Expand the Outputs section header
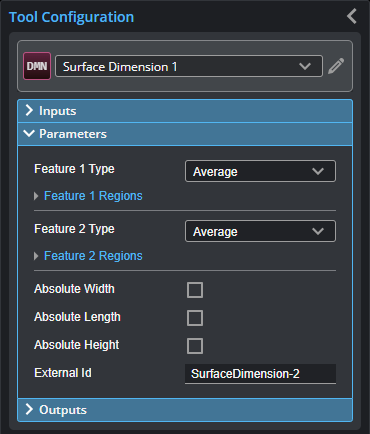This screenshot has height=434, width=370. 185,410
